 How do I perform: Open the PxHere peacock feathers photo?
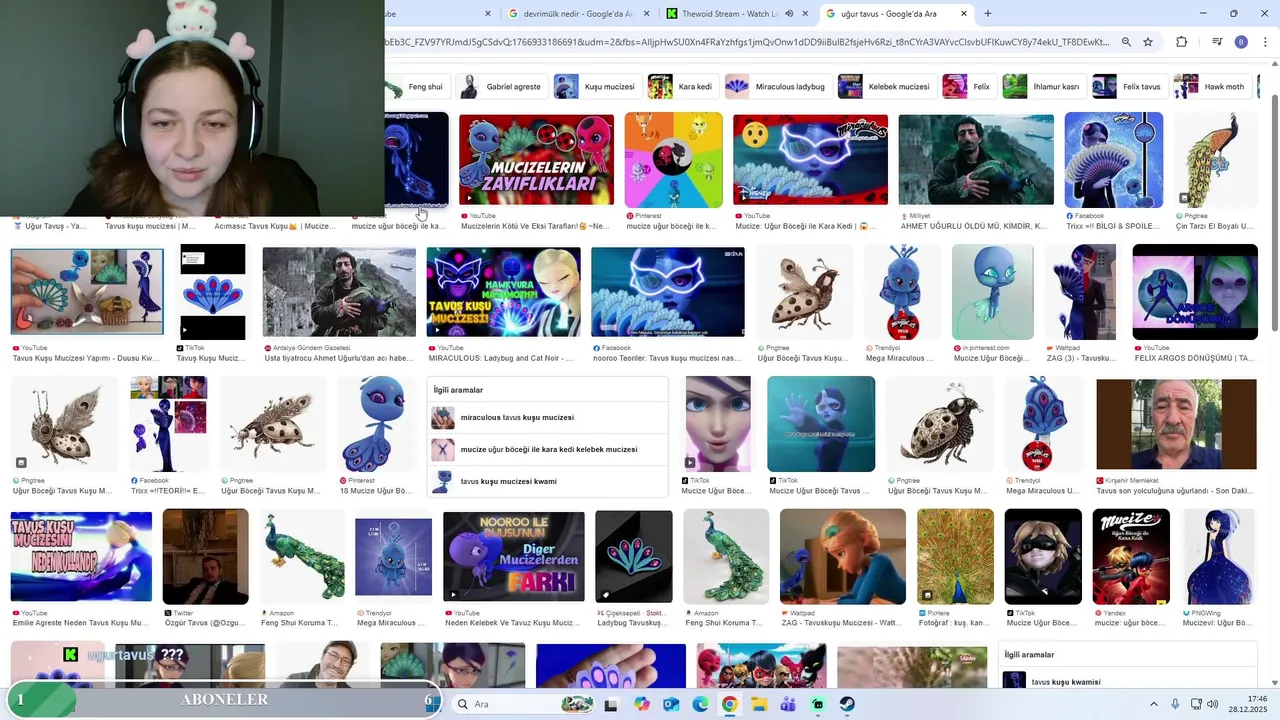tap(955, 557)
